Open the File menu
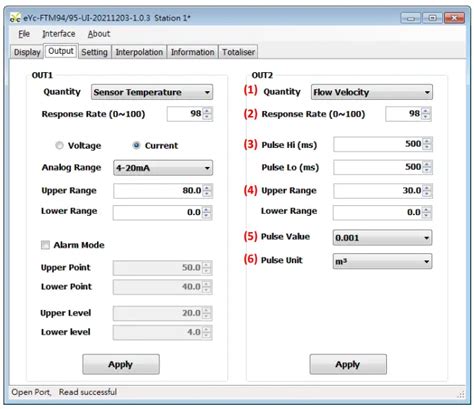 click(24, 34)
